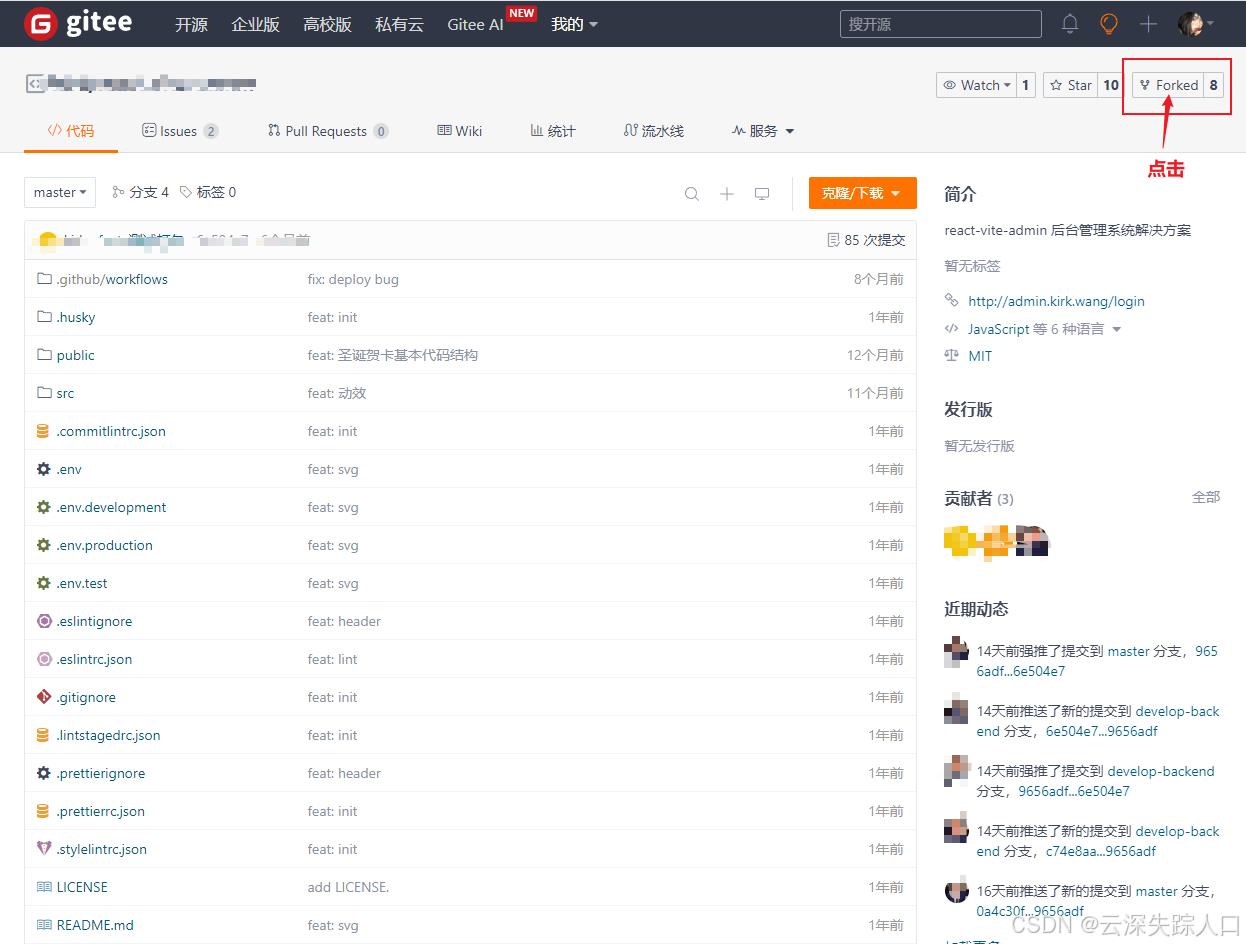
Task: Open the 85 次提交 commits link
Action: coord(866,240)
